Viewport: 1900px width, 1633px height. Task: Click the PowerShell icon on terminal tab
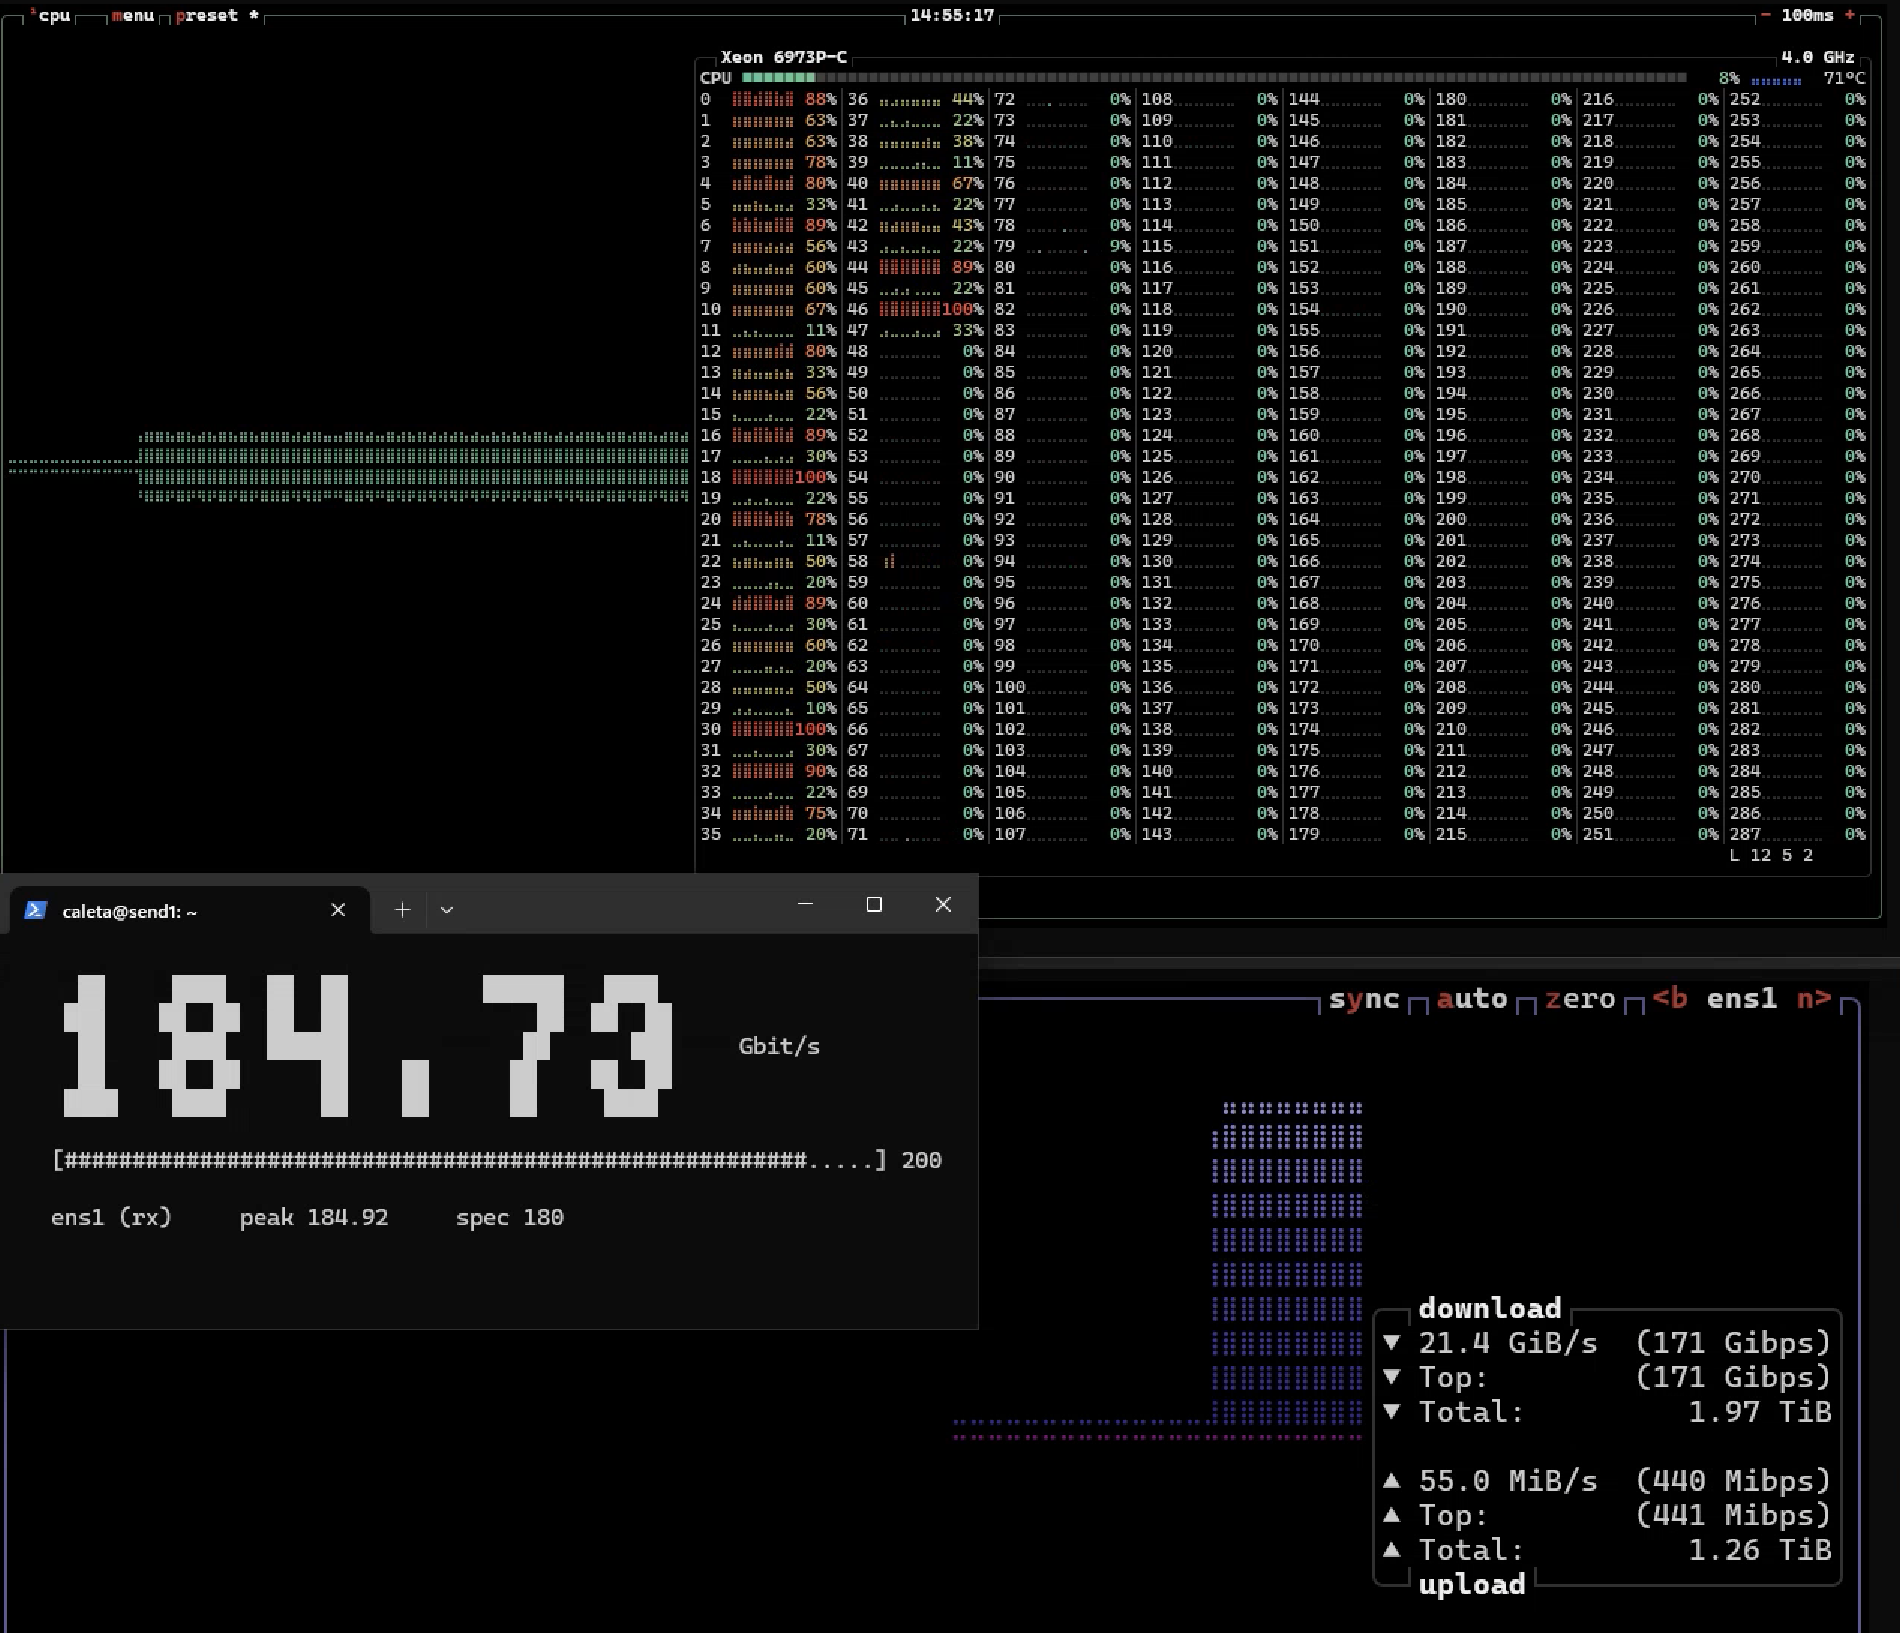coord(36,910)
